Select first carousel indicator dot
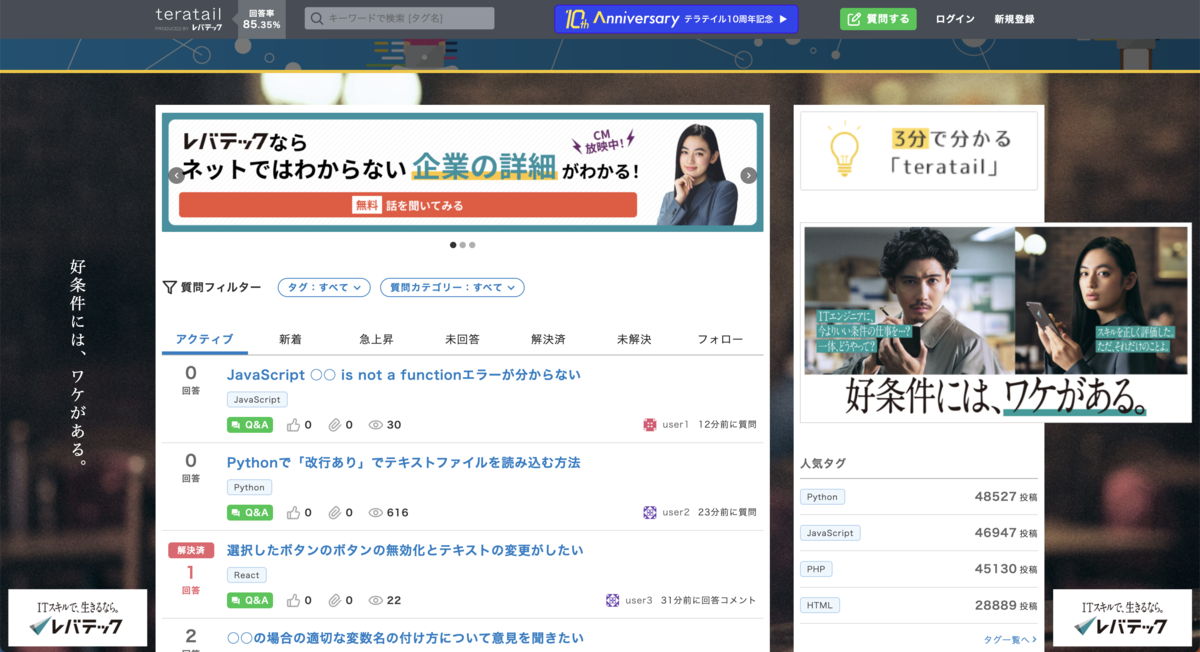This screenshot has width=1200, height=652. point(453,245)
